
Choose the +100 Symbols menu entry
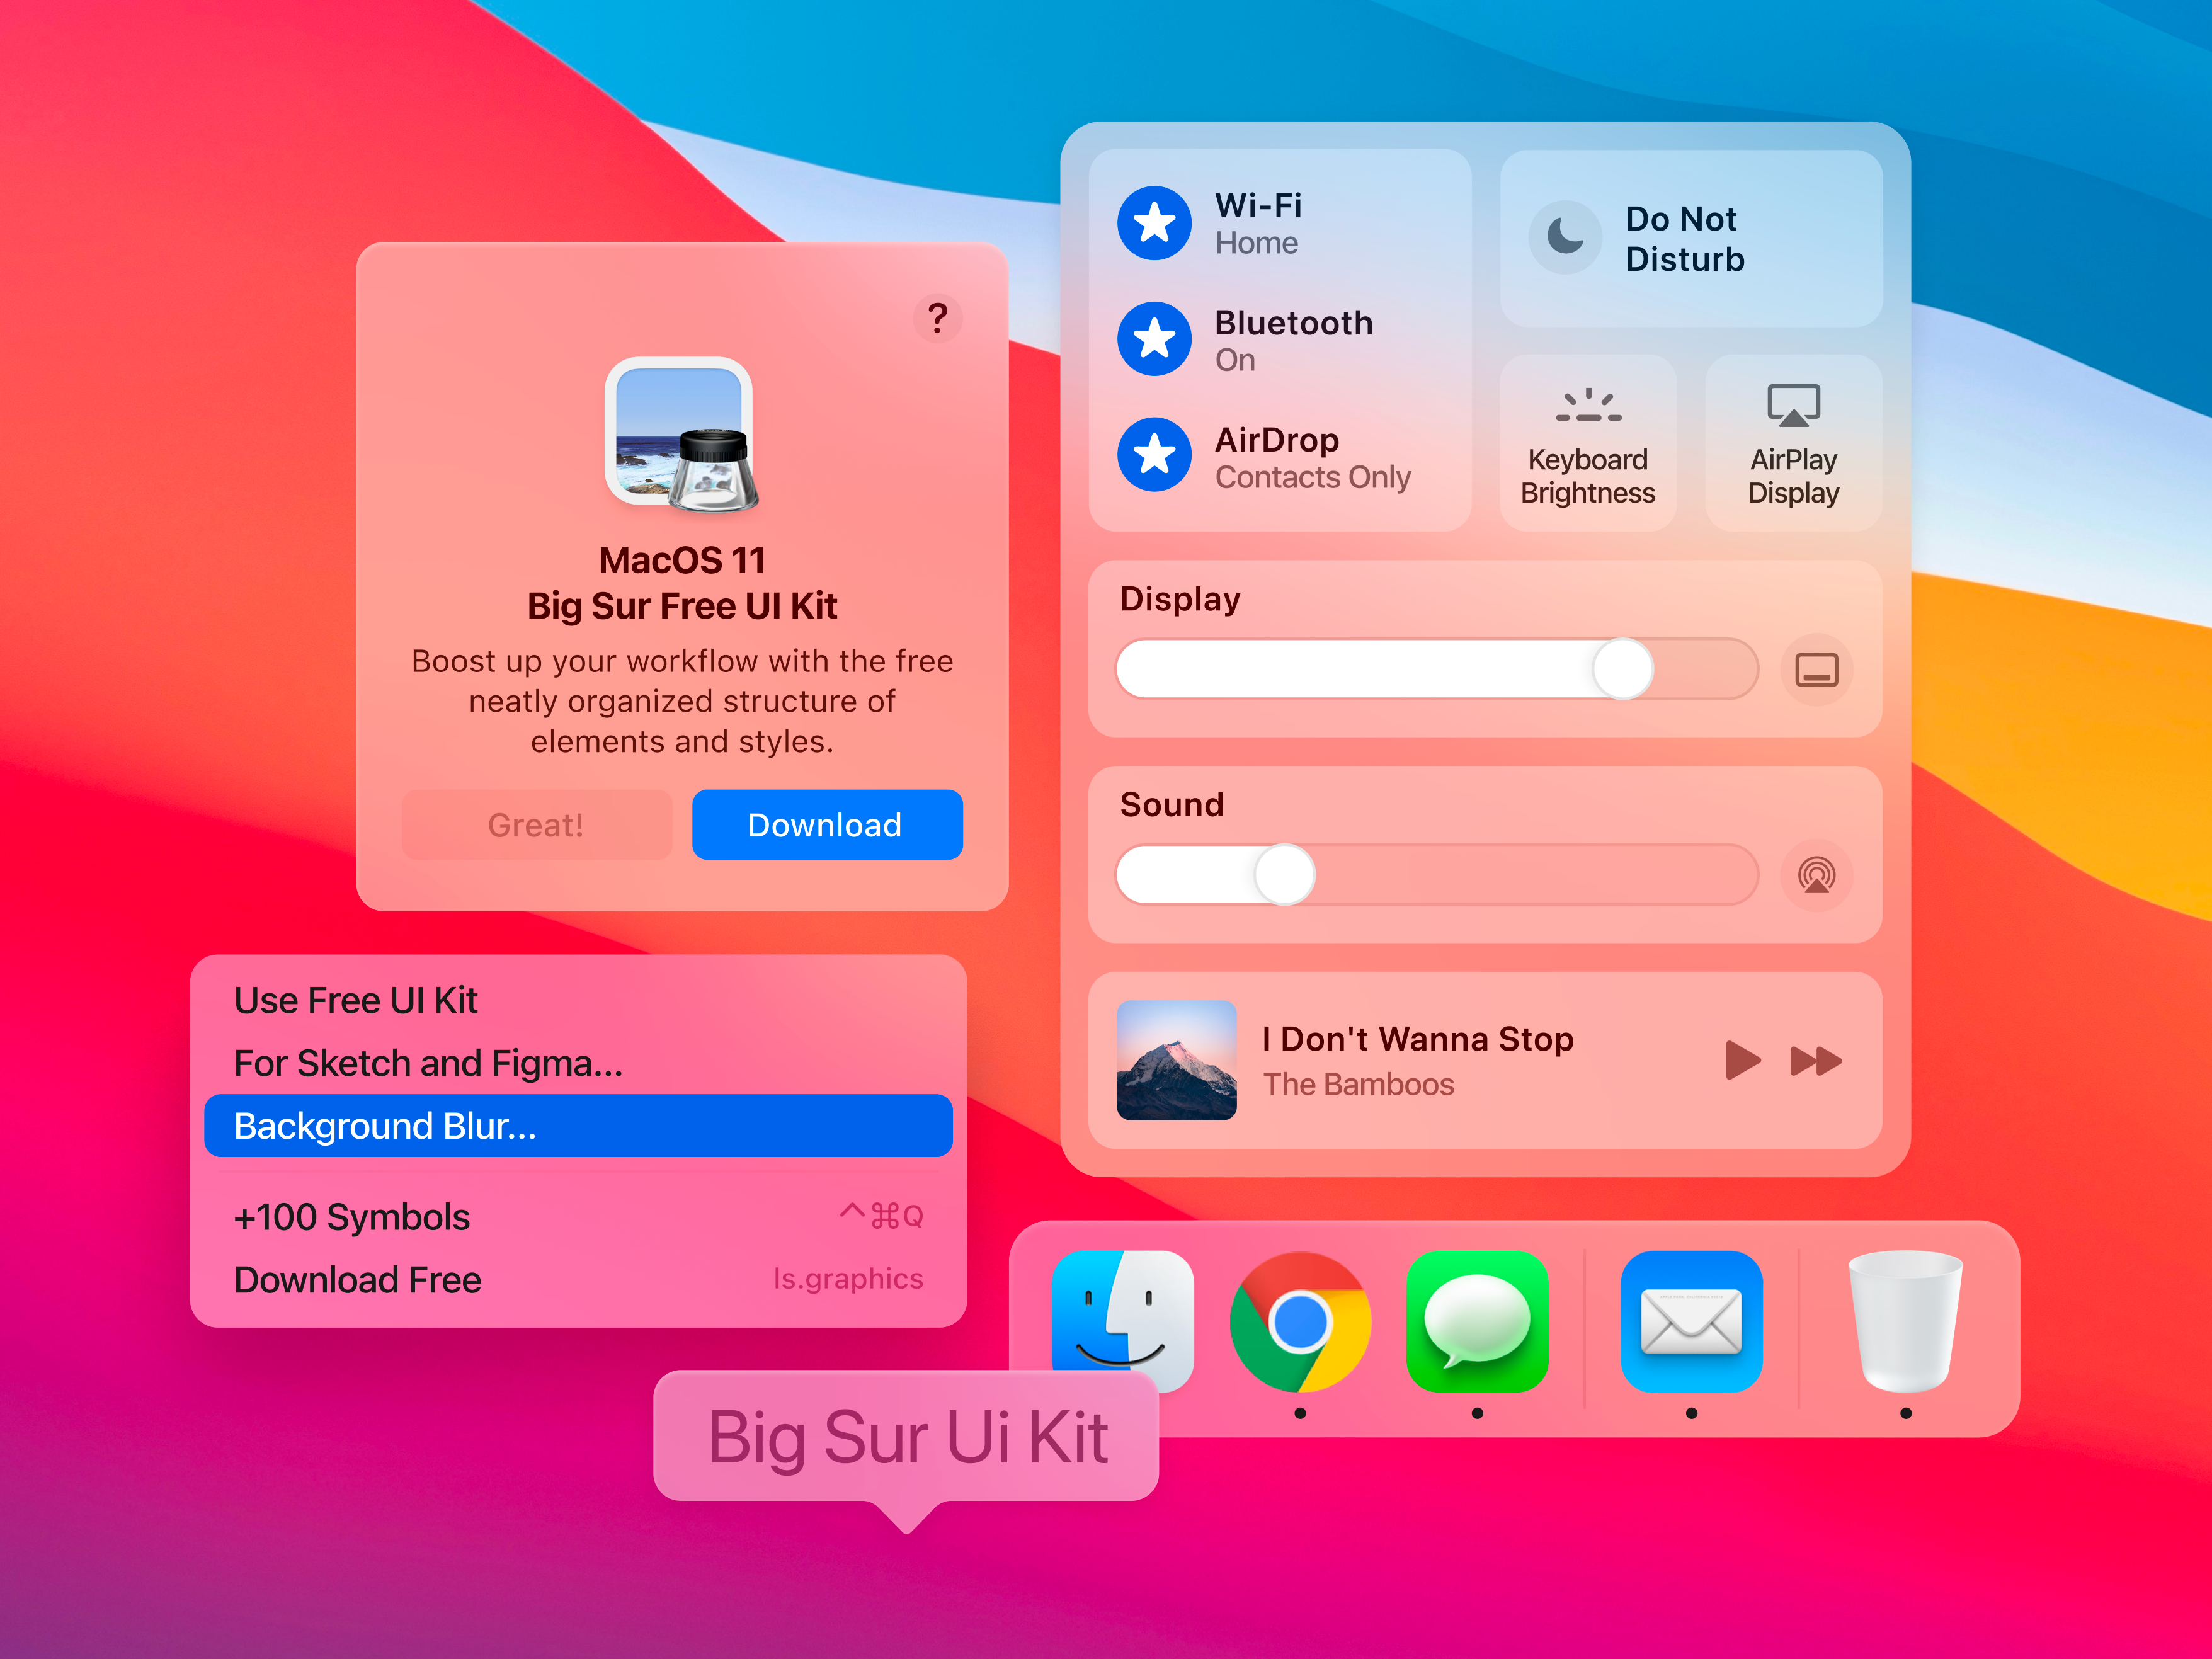[578, 1217]
